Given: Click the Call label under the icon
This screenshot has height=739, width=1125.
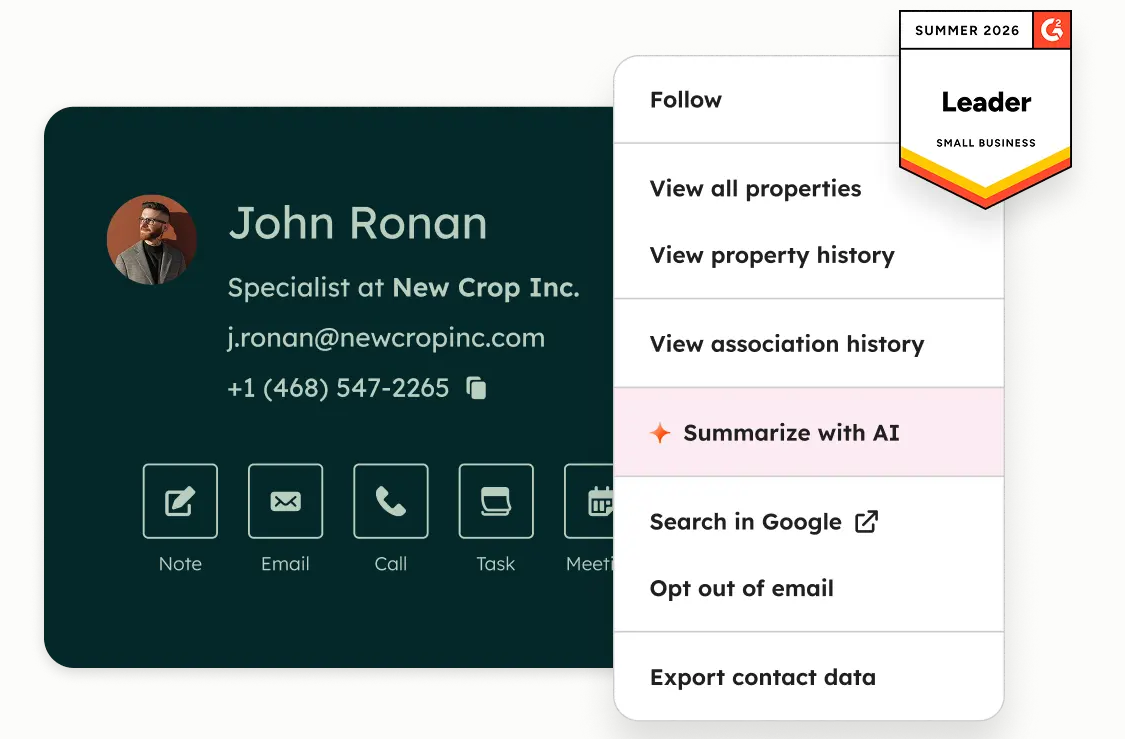Looking at the screenshot, I should point(391,564).
